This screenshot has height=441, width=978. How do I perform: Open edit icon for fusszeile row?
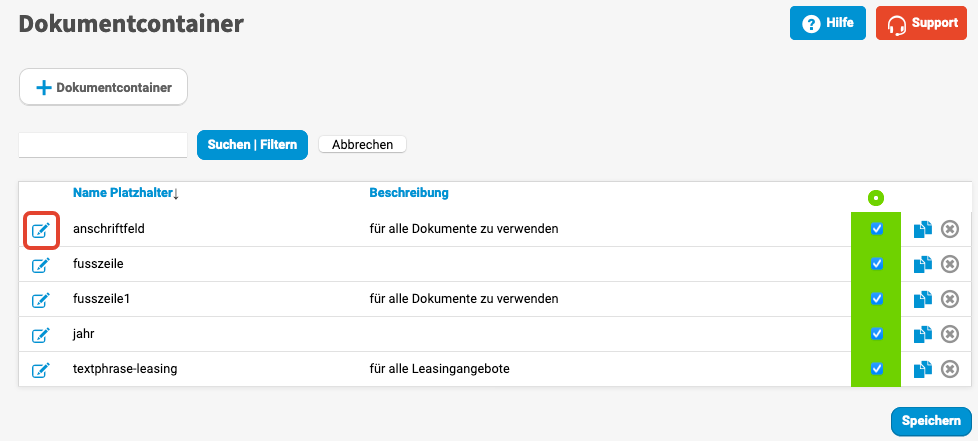(41, 265)
